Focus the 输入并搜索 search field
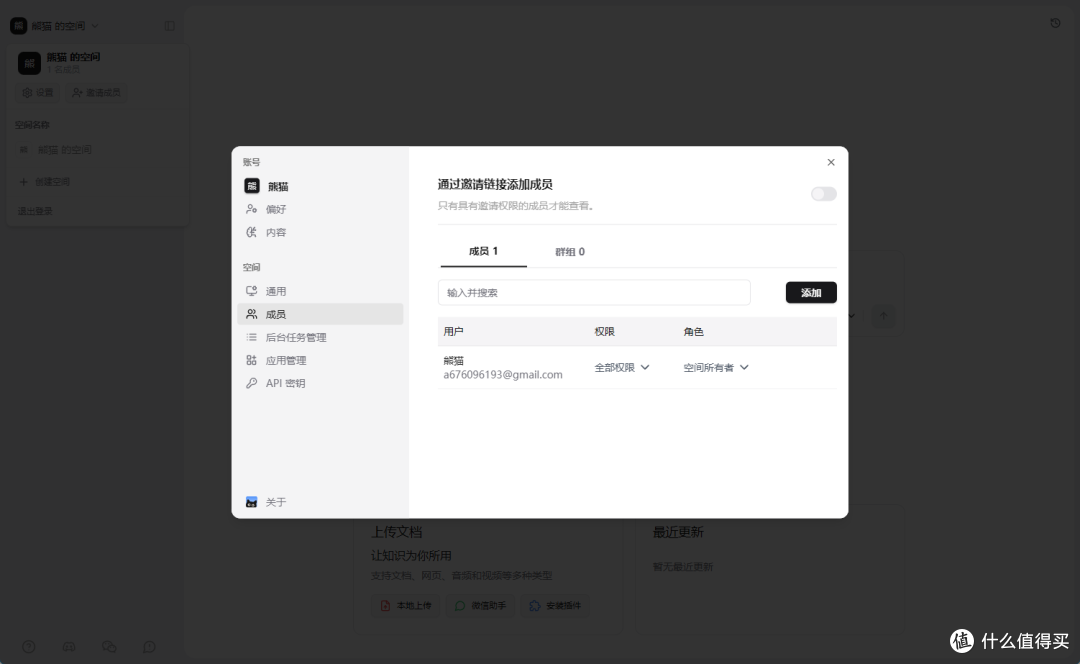 594,293
